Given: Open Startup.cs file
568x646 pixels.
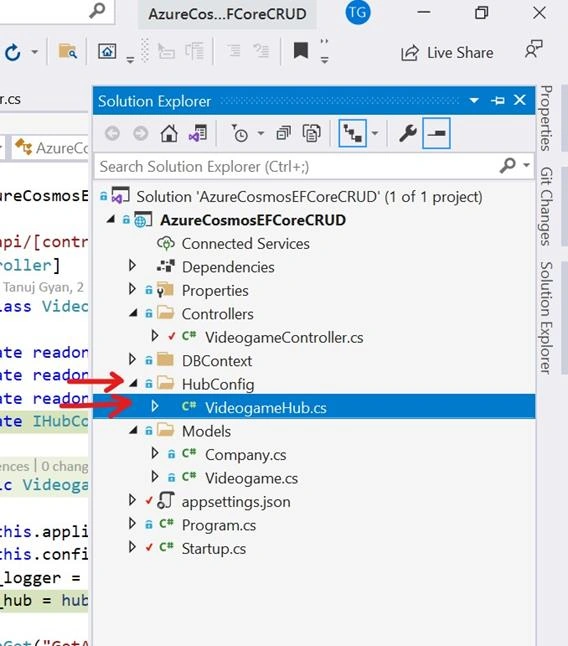Looking at the screenshot, I should tap(214, 549).
